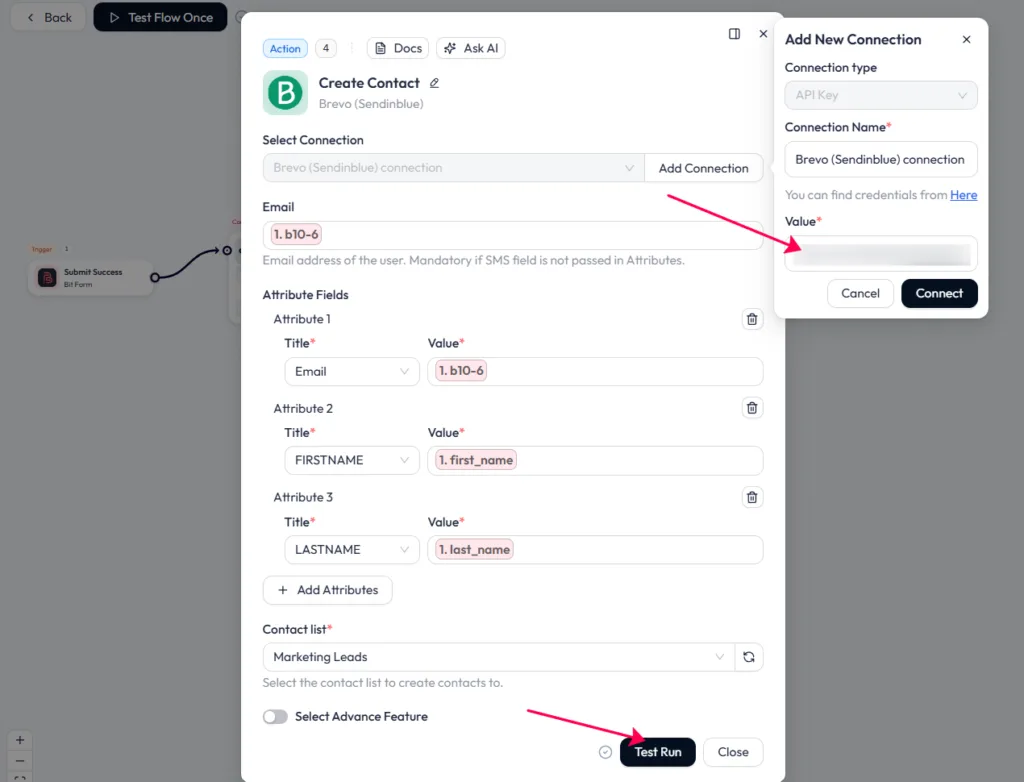Toggle side panel layout icon

734,34
